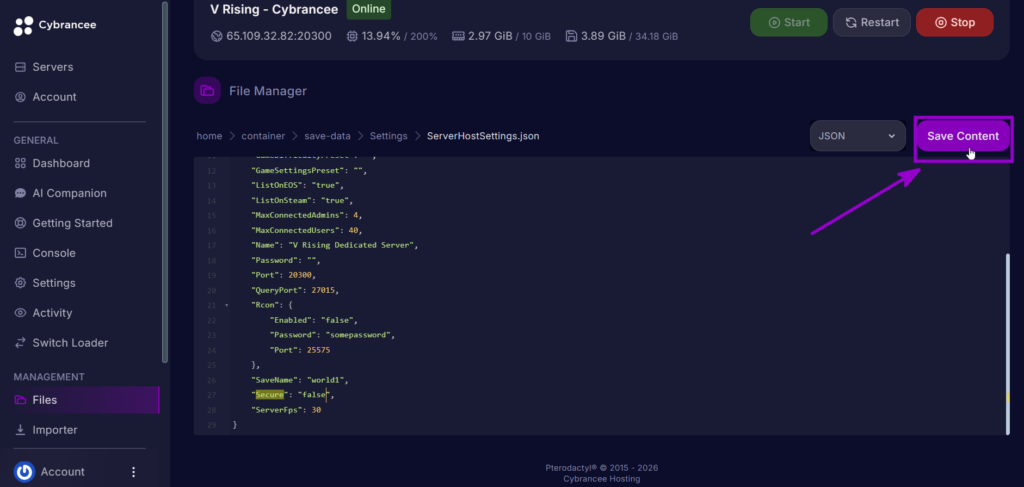Open the JSON language dropdown
Screen dimensions: 1024x487
click(x=857, y=136)
